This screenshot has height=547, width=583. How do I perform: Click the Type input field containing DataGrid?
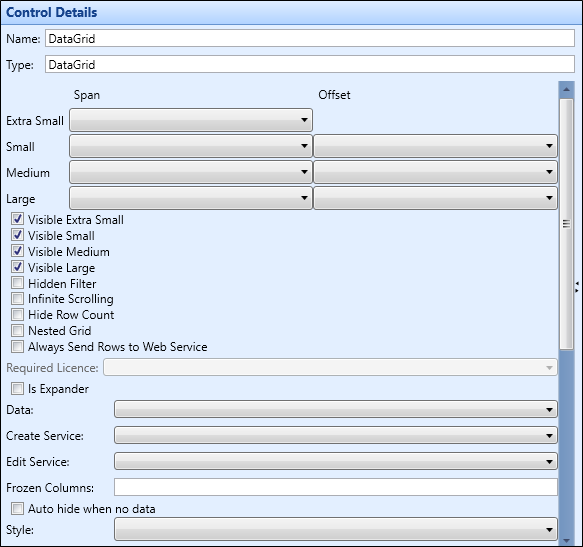[310, 64]
